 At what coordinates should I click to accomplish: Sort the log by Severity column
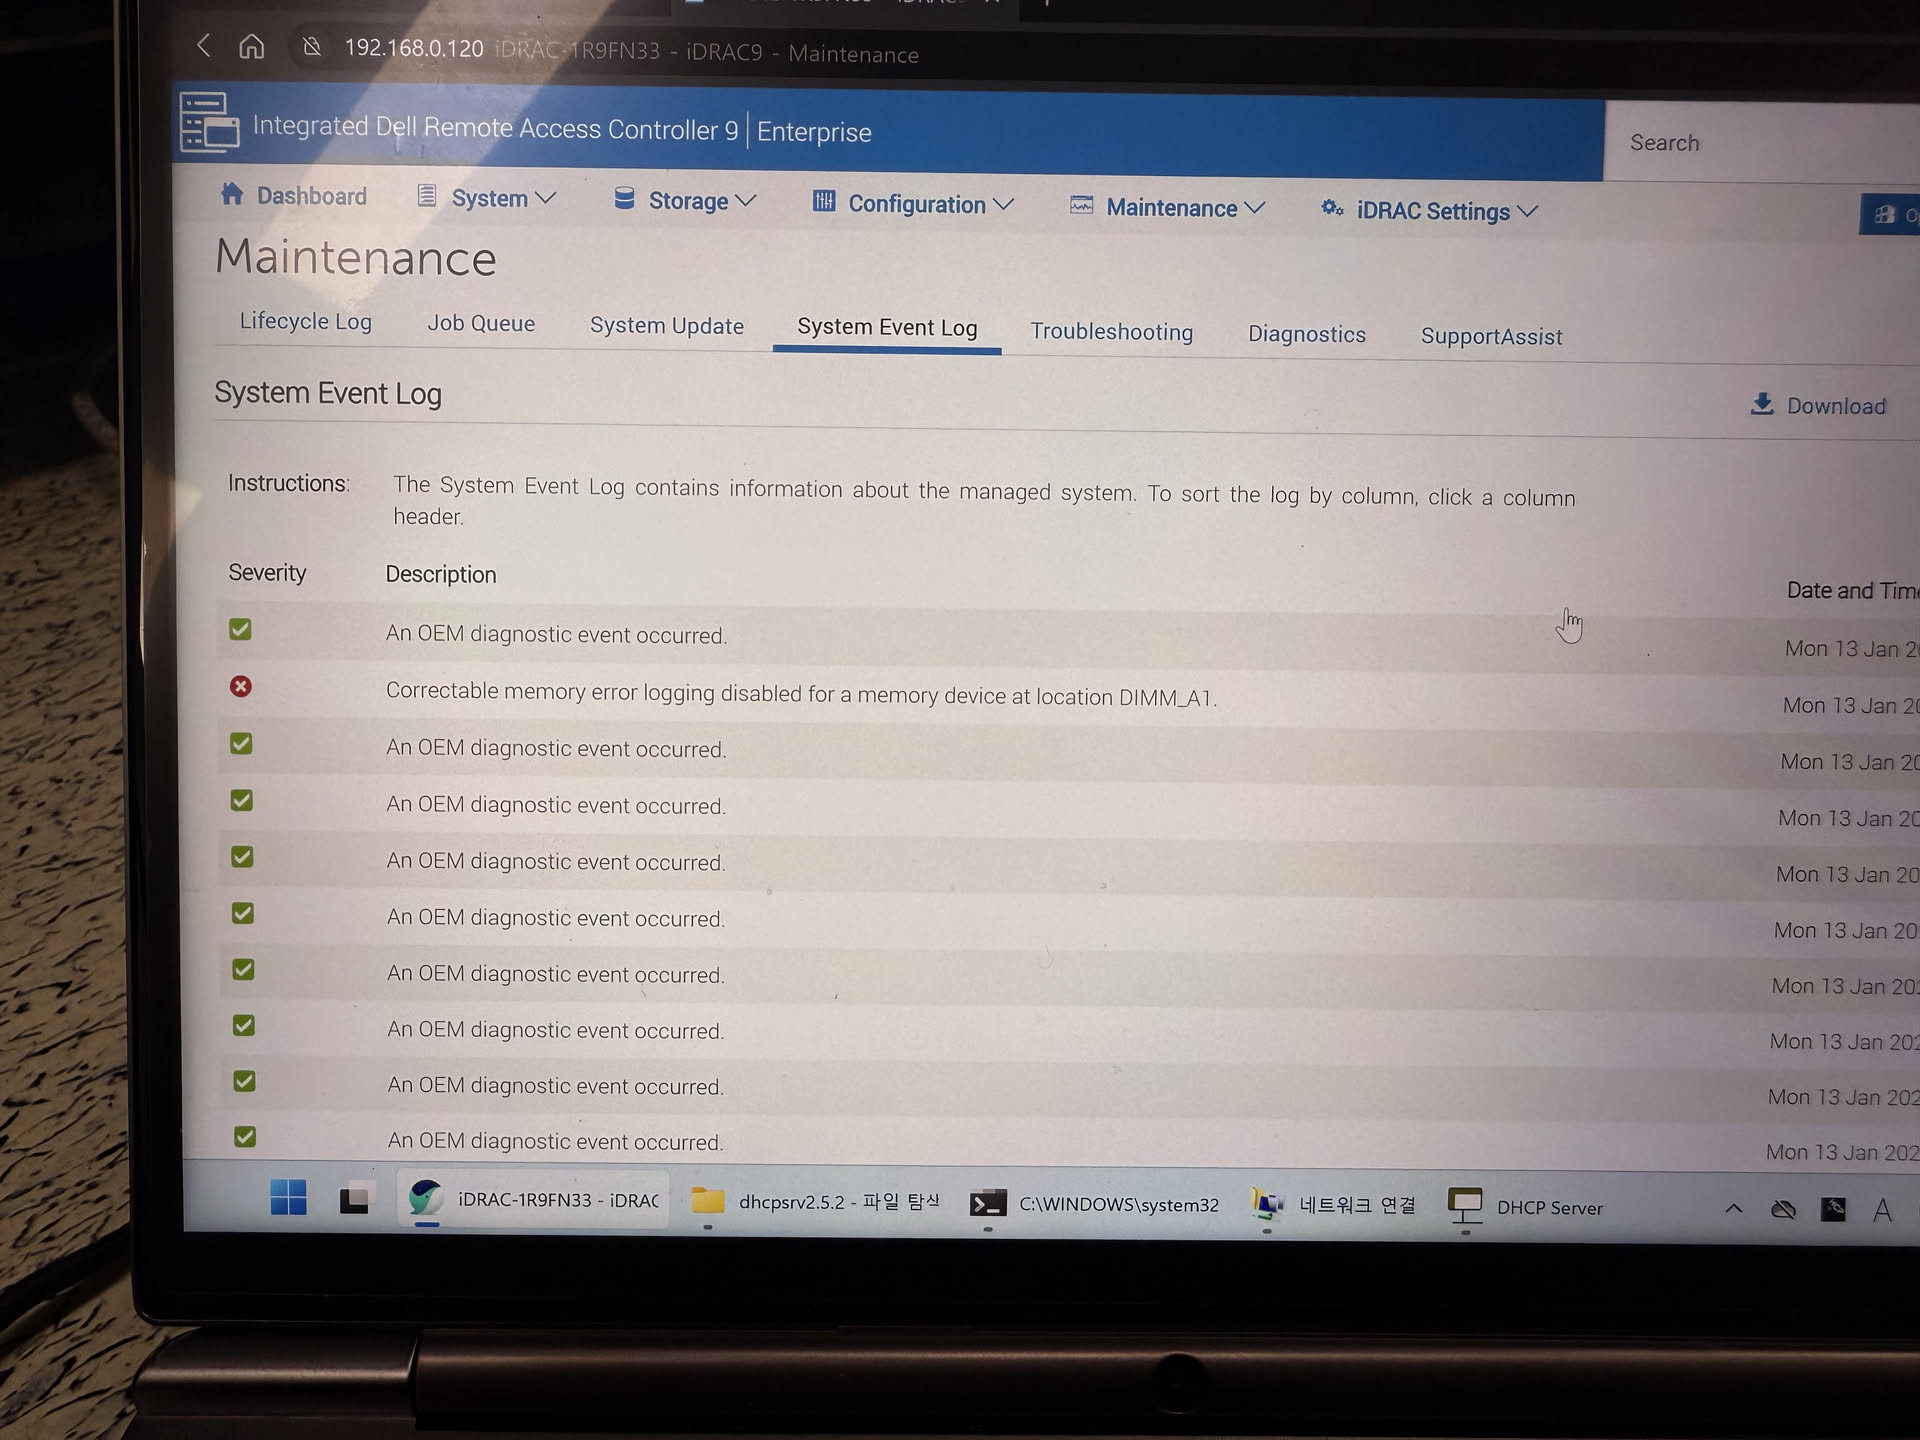coord(267,573)
